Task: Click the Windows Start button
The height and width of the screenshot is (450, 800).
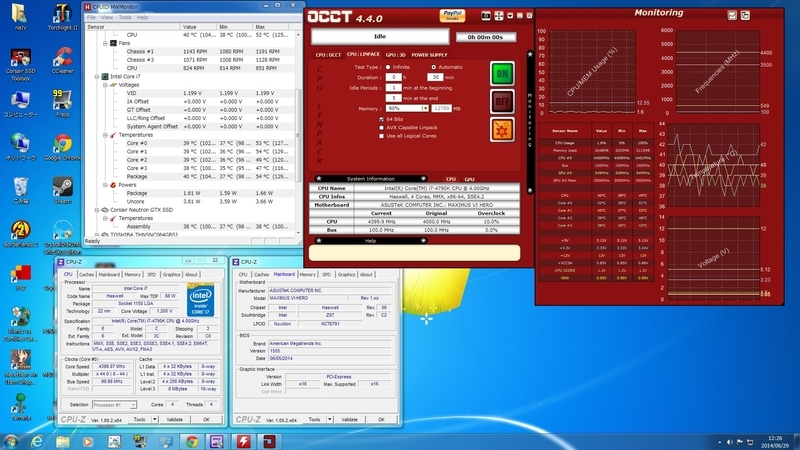Action: tap(11, 441)
